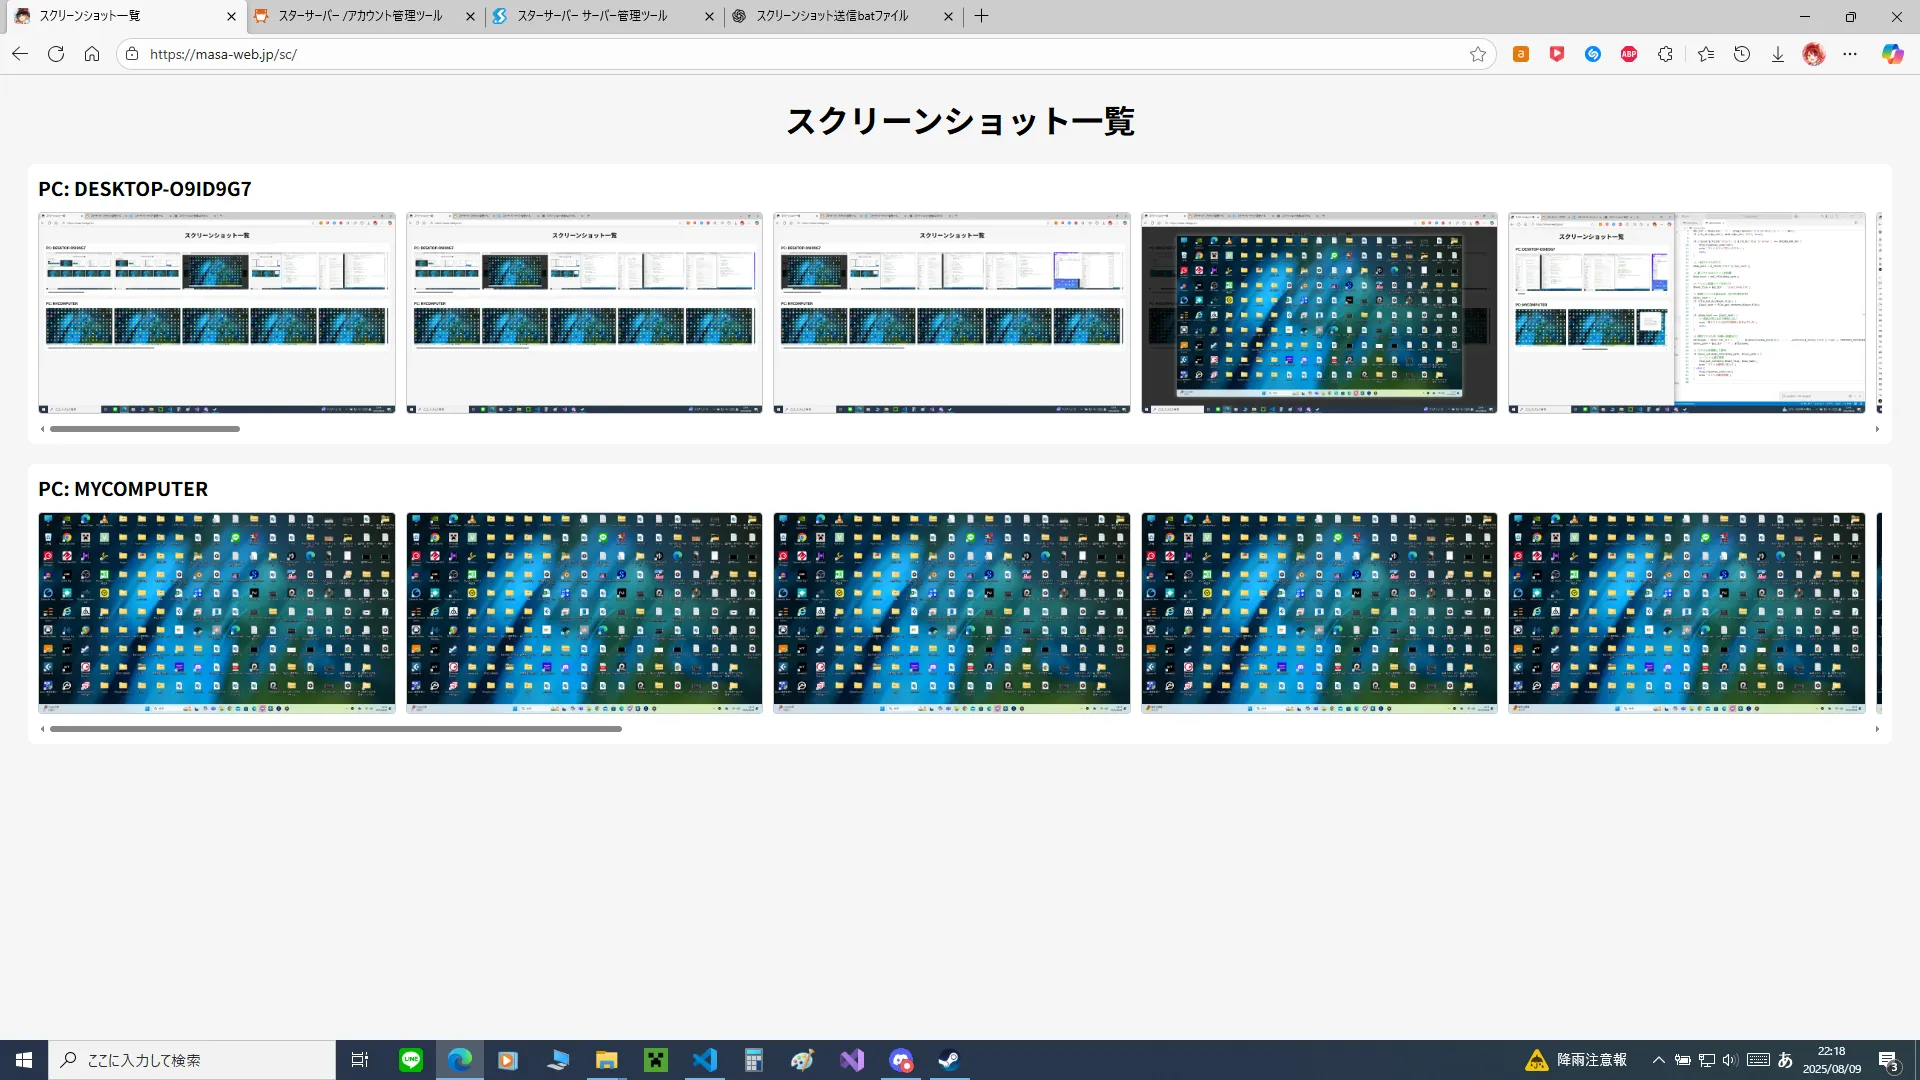Switch to スターサーバー アカウント管理ツール tab
The image size is (1920, 1080).
click(x=360, y=16)
